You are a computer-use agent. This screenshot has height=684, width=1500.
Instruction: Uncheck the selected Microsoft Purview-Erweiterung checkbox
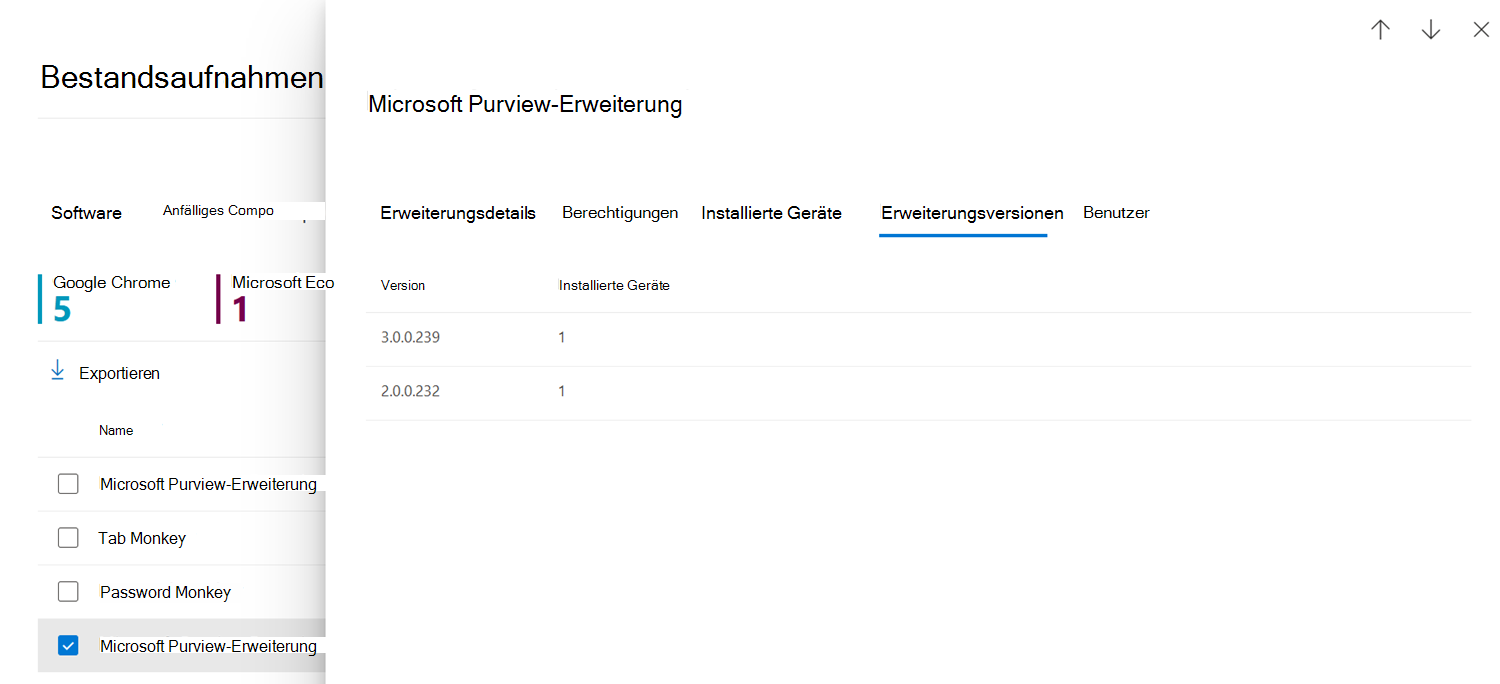68,646
